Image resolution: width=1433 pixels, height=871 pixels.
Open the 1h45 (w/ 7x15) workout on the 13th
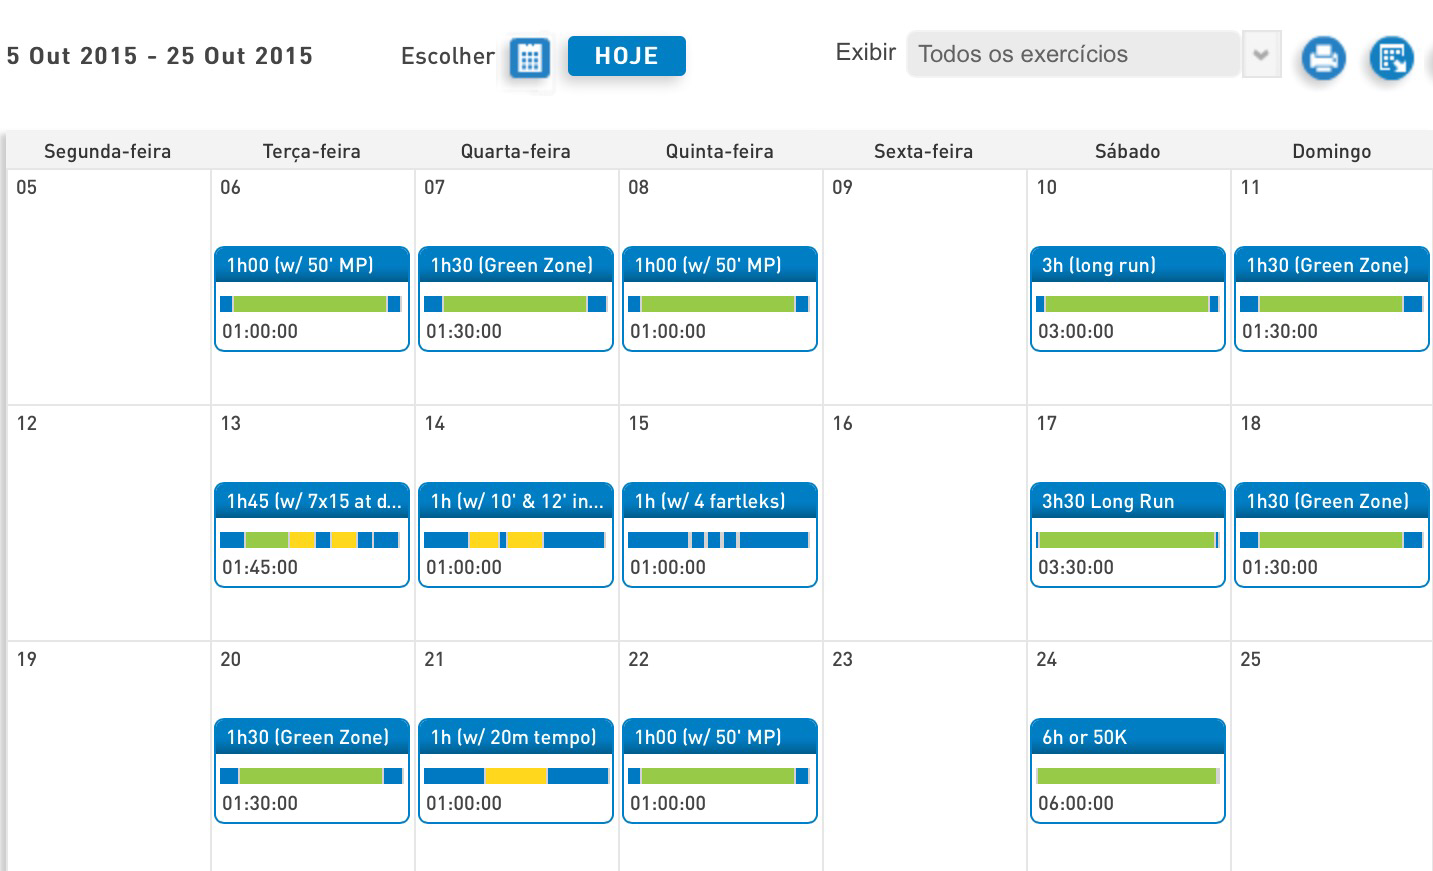312,502
